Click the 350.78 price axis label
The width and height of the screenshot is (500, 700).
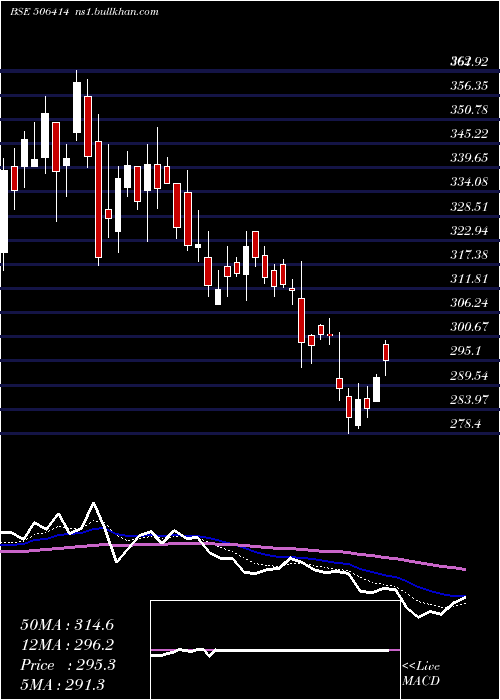[469, 109]
